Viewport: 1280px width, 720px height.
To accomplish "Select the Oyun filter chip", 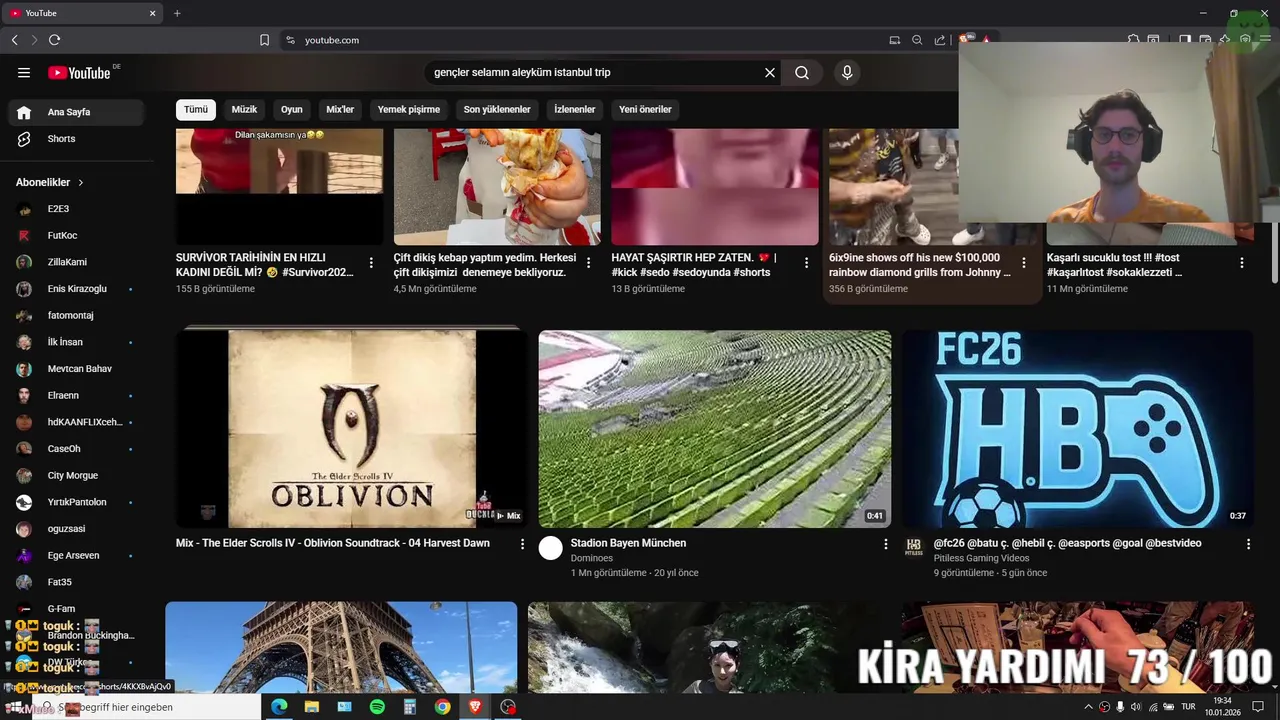I will point(292,109).
